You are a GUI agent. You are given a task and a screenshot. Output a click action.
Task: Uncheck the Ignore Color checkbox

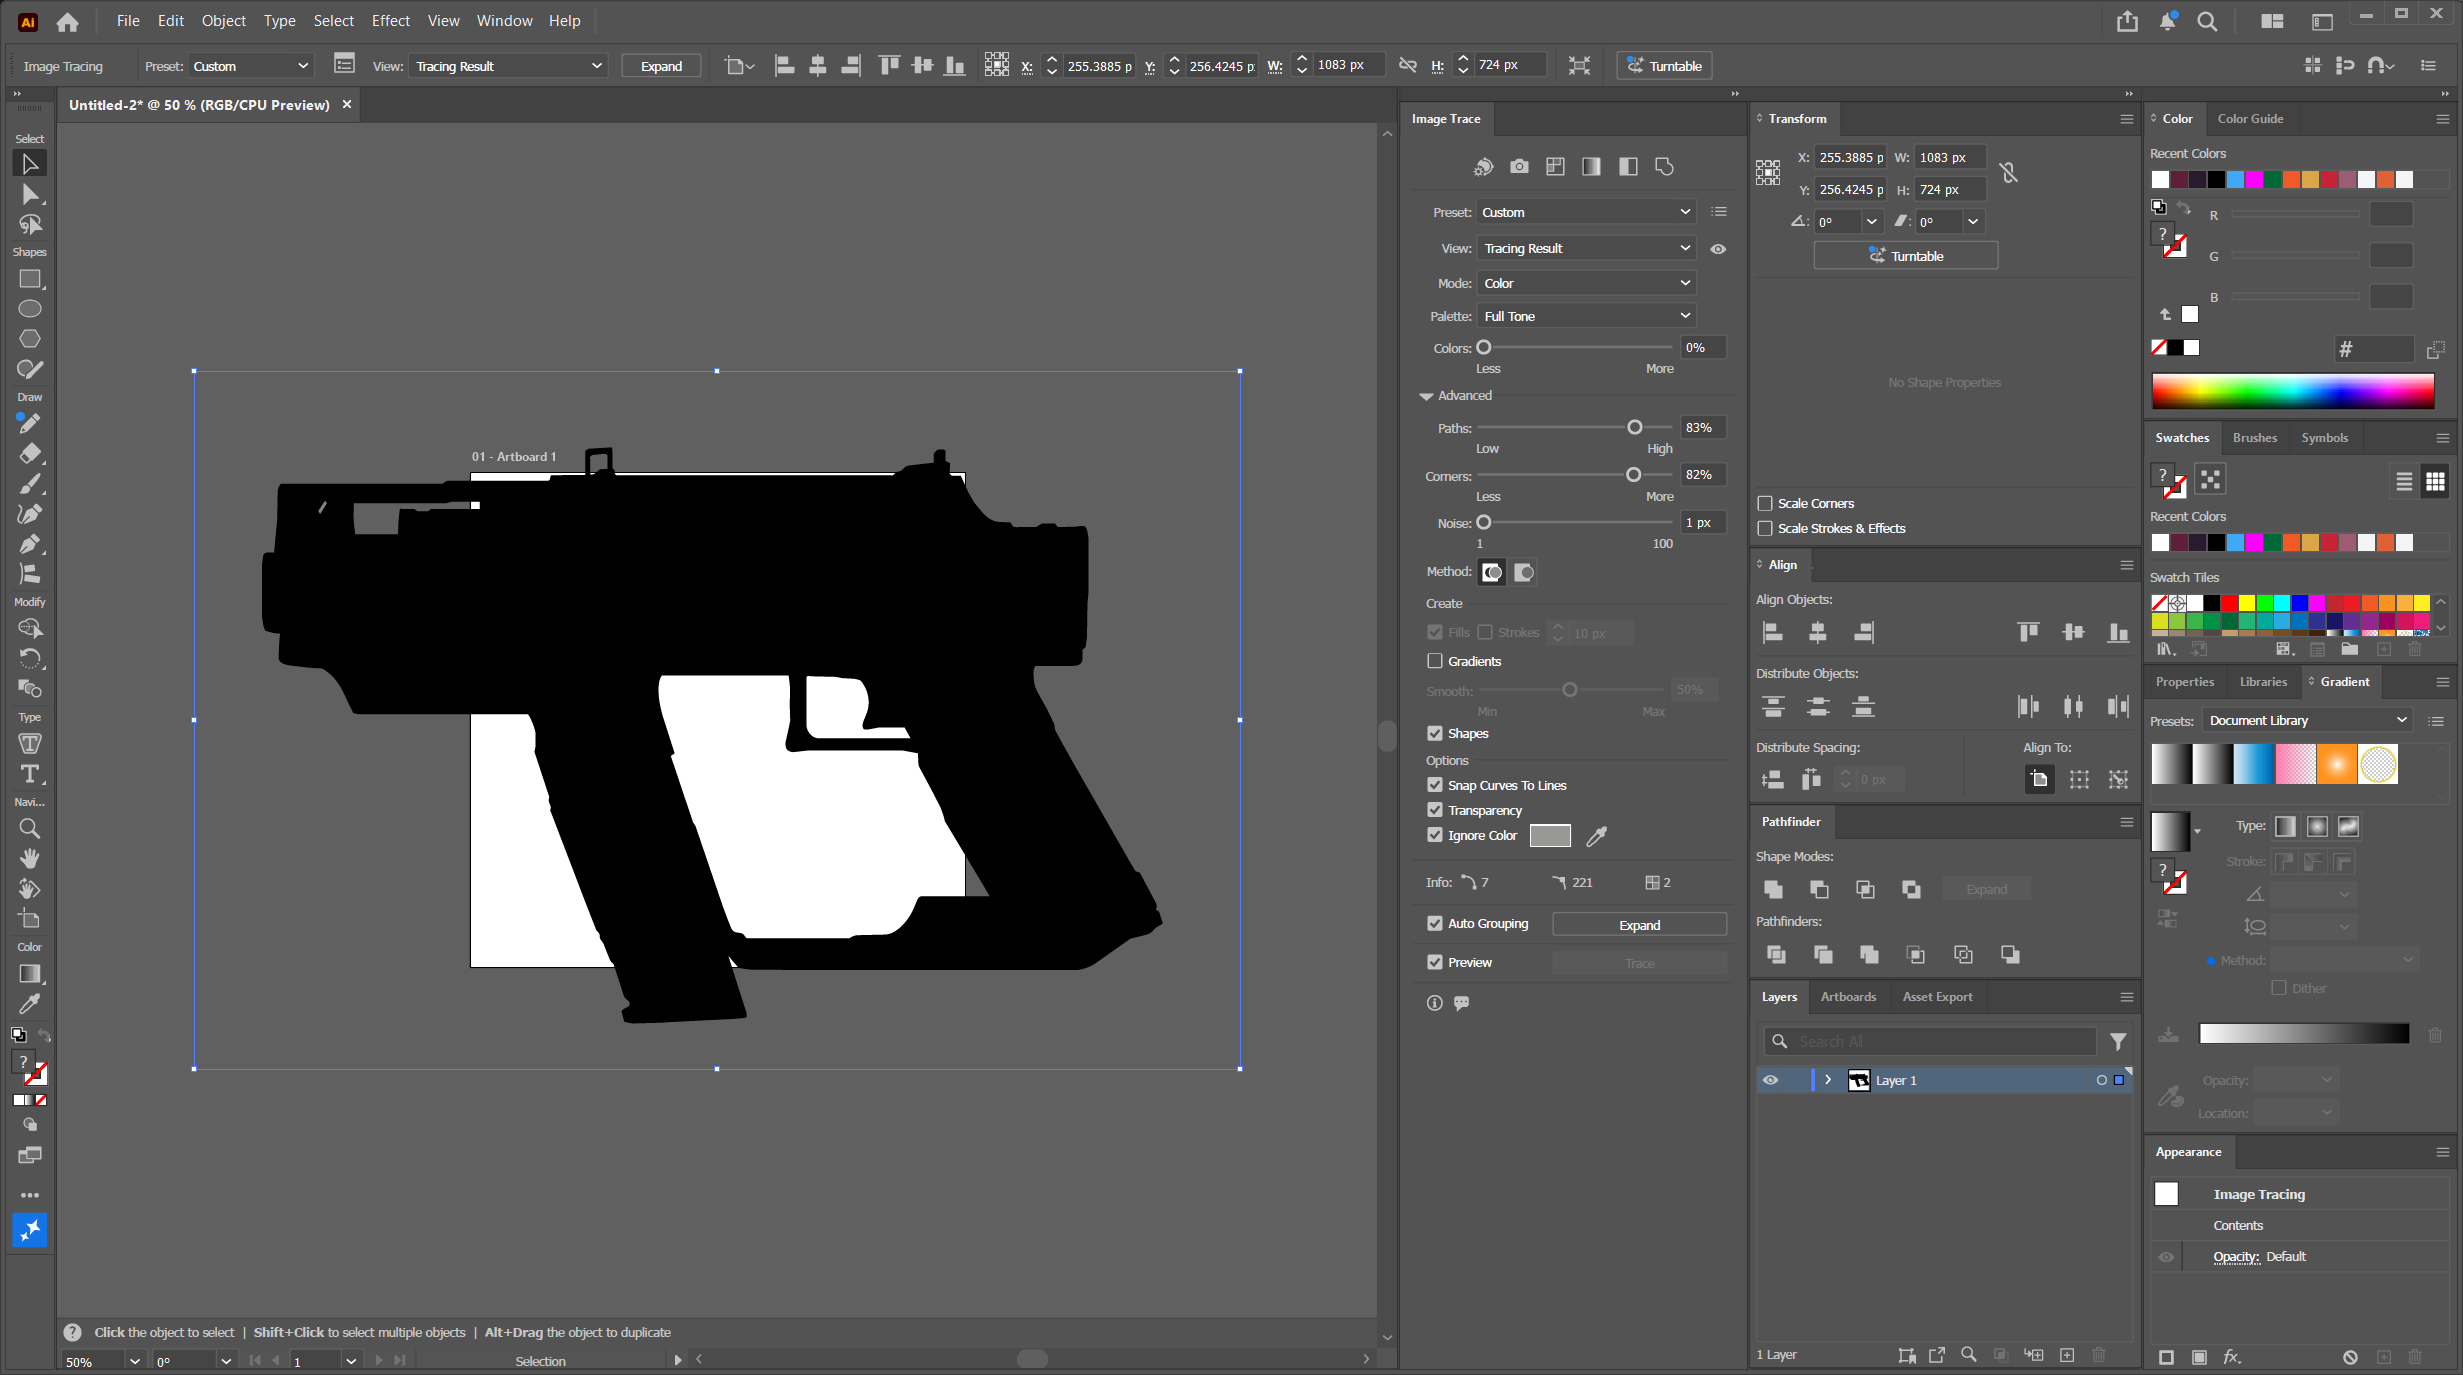(1435, 835)
